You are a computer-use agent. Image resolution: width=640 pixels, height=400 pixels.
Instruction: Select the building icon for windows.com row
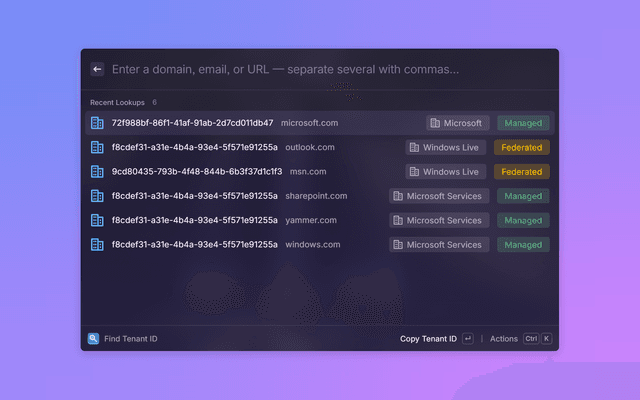[97, 244]
